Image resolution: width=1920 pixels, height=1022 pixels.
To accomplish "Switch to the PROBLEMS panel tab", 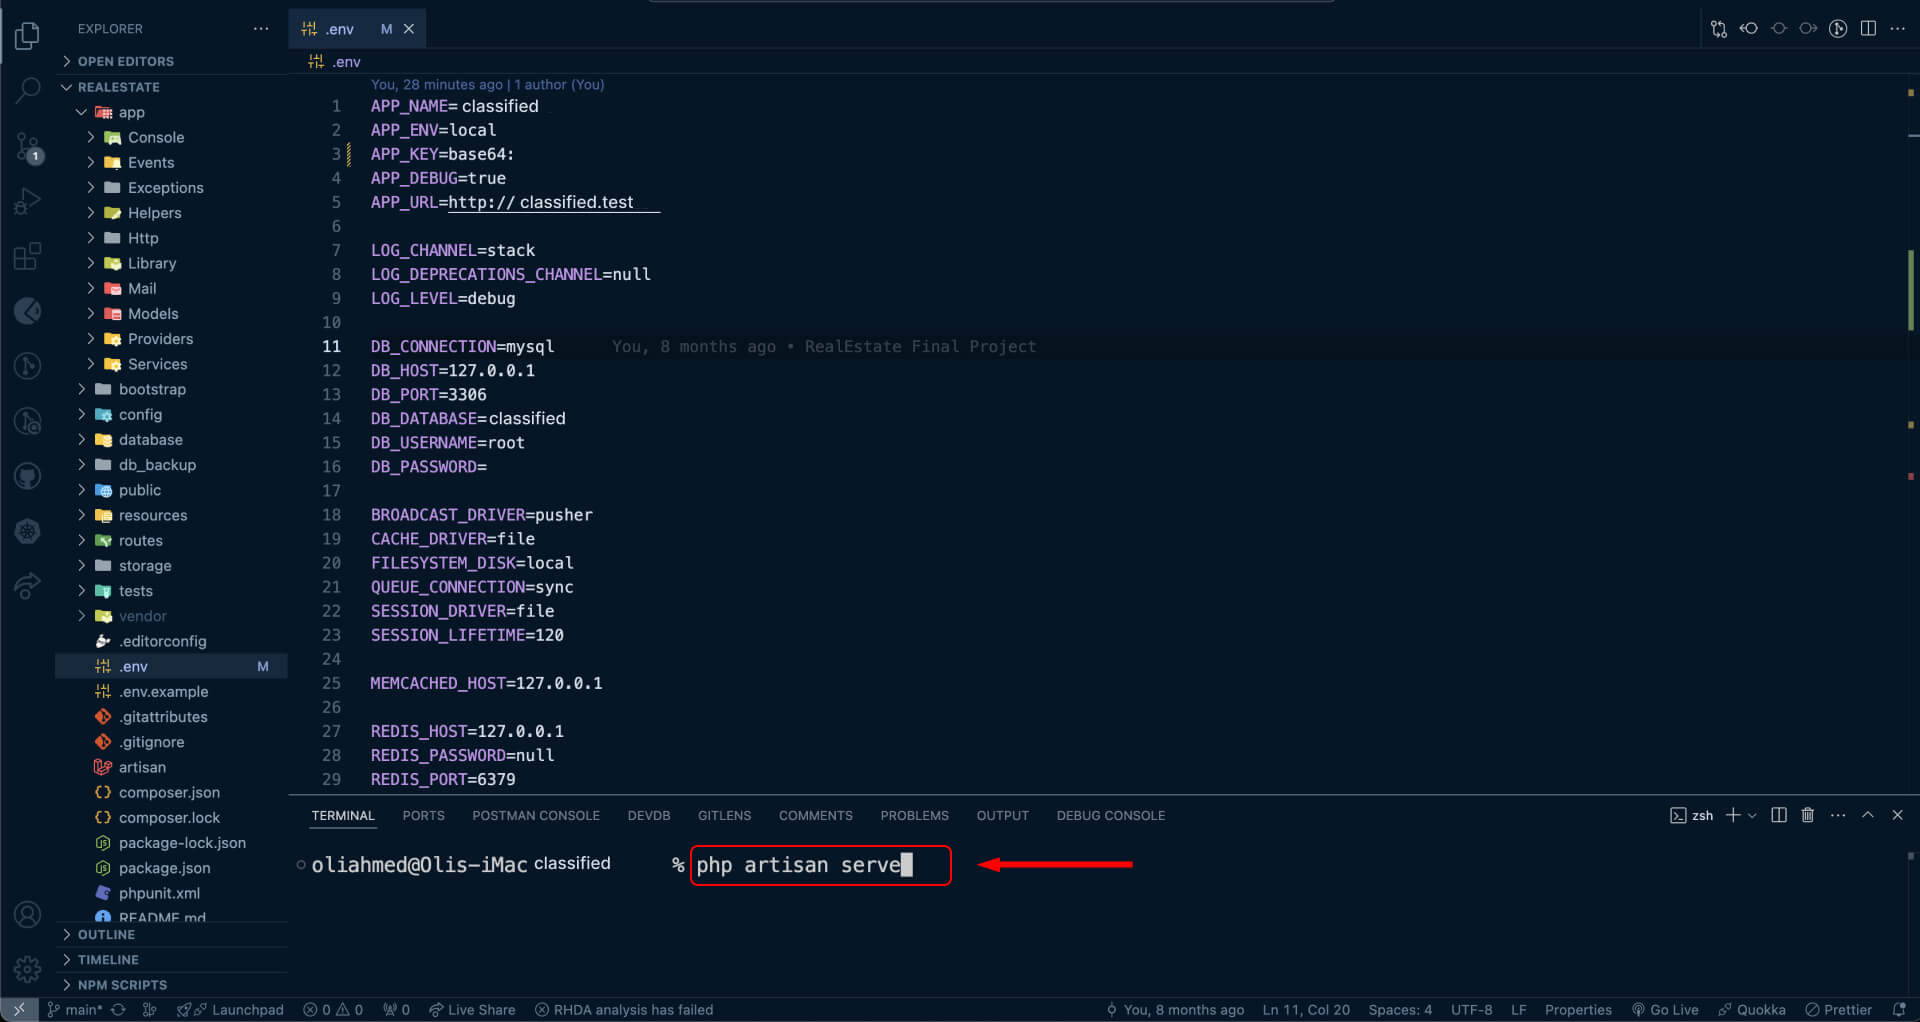I will (914, 816).
